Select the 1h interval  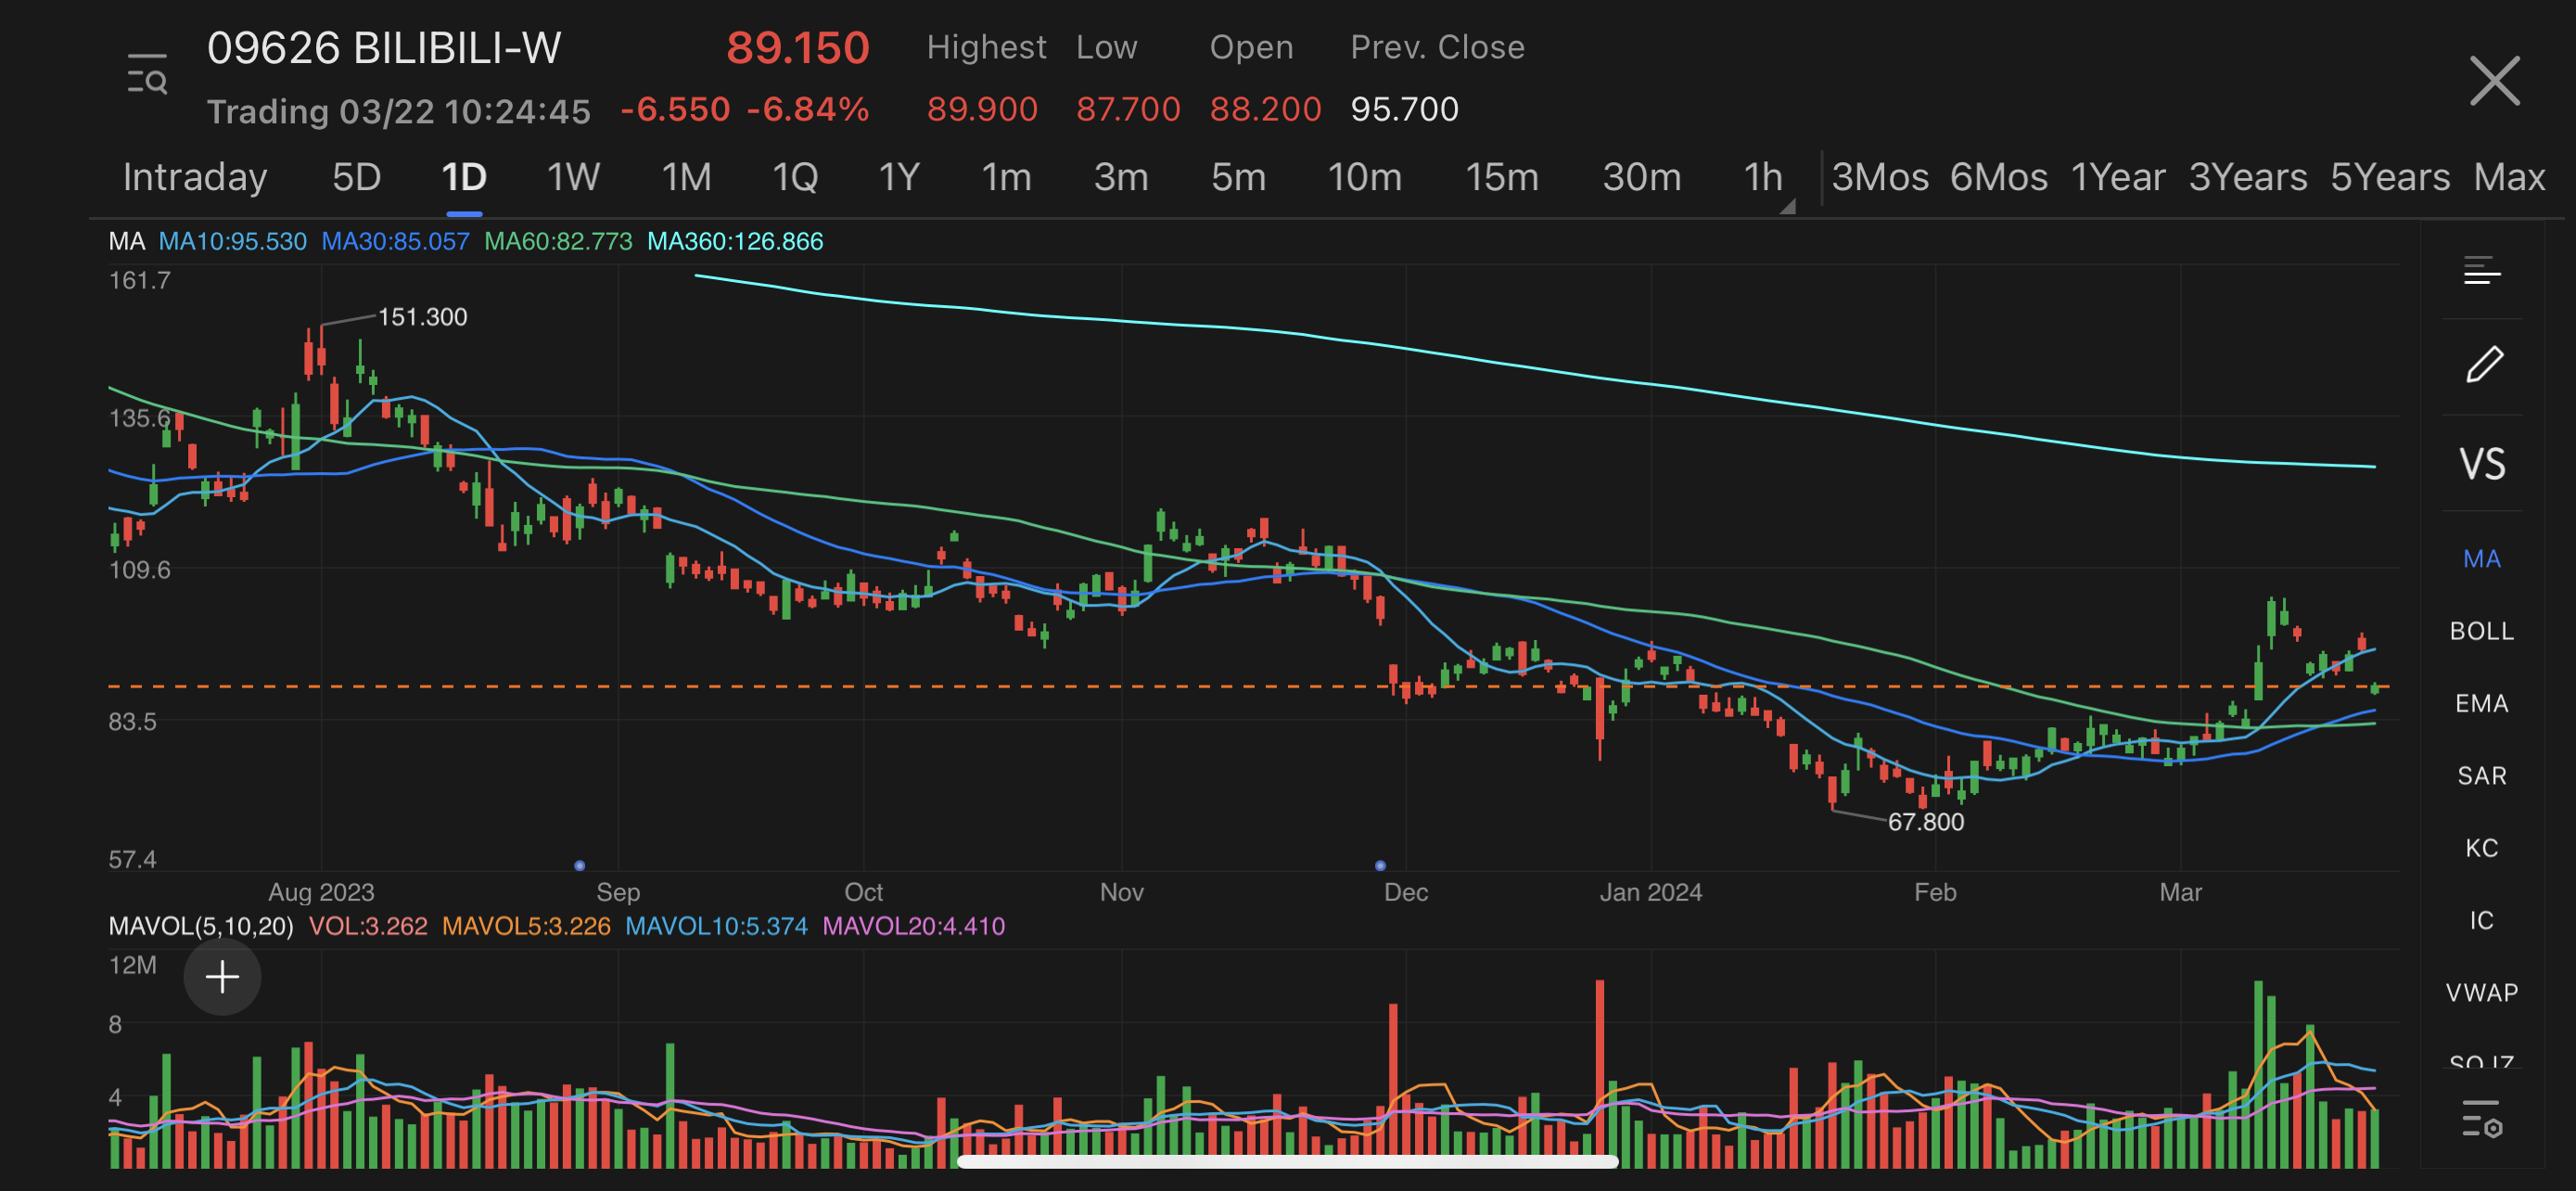pyautogui.click(x=1763, y=177)
